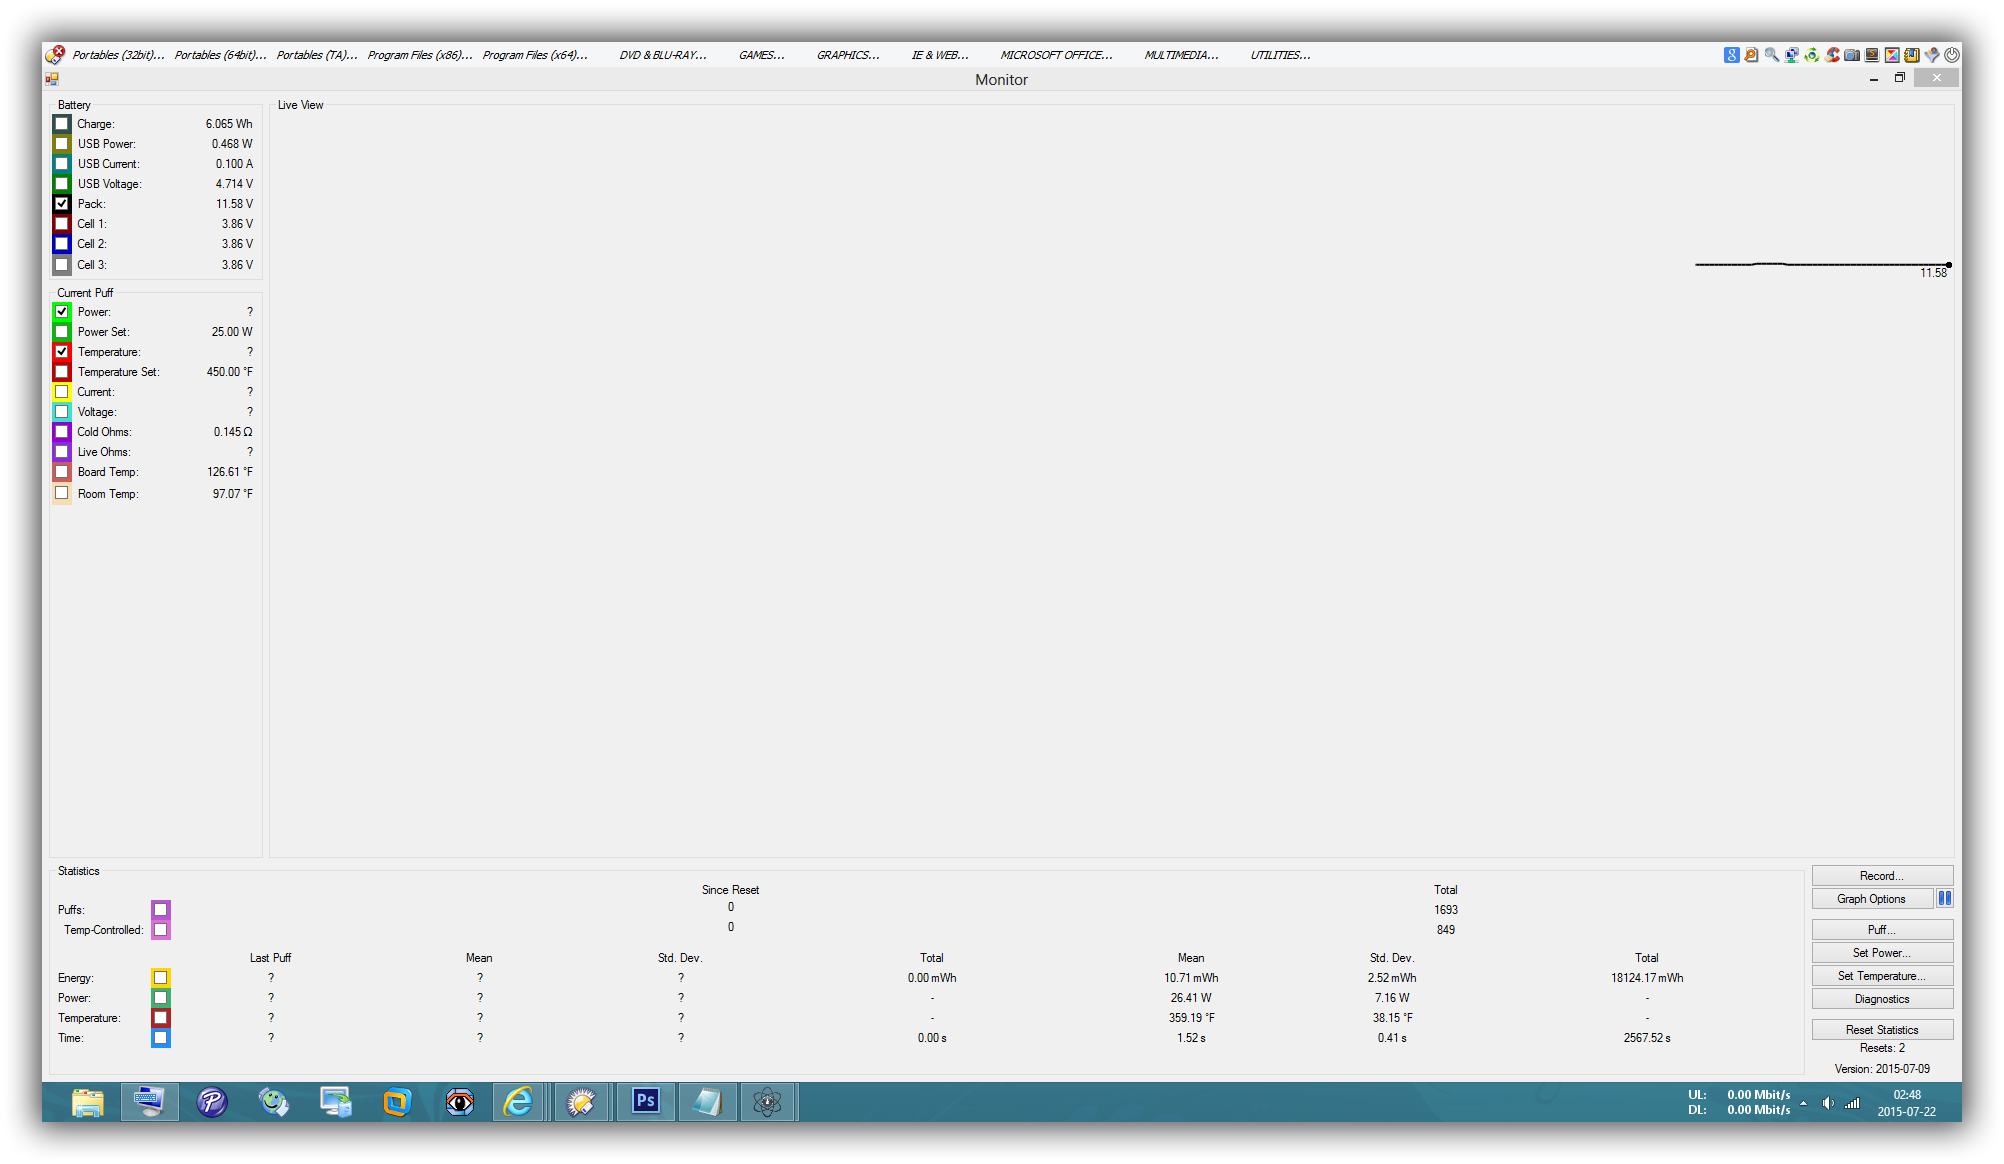The width and height of the screenshot is (2004, 1164).
Task: Uncheck the Pack voltage checkbox
Action: 62,203
